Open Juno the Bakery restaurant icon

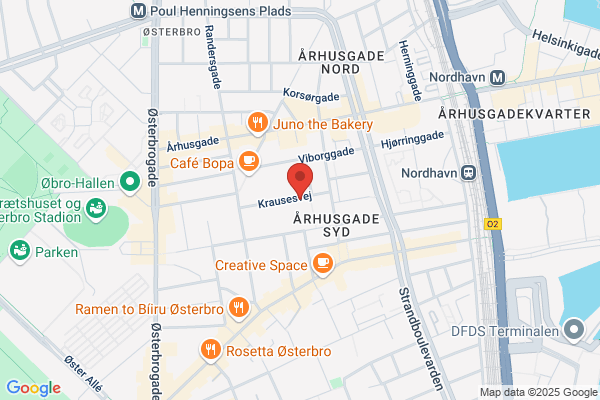click(x=258, y=123)
